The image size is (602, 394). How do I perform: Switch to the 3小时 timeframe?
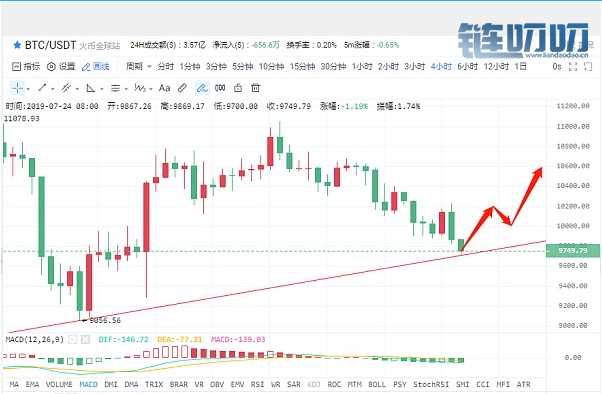[x=415, y=66]
